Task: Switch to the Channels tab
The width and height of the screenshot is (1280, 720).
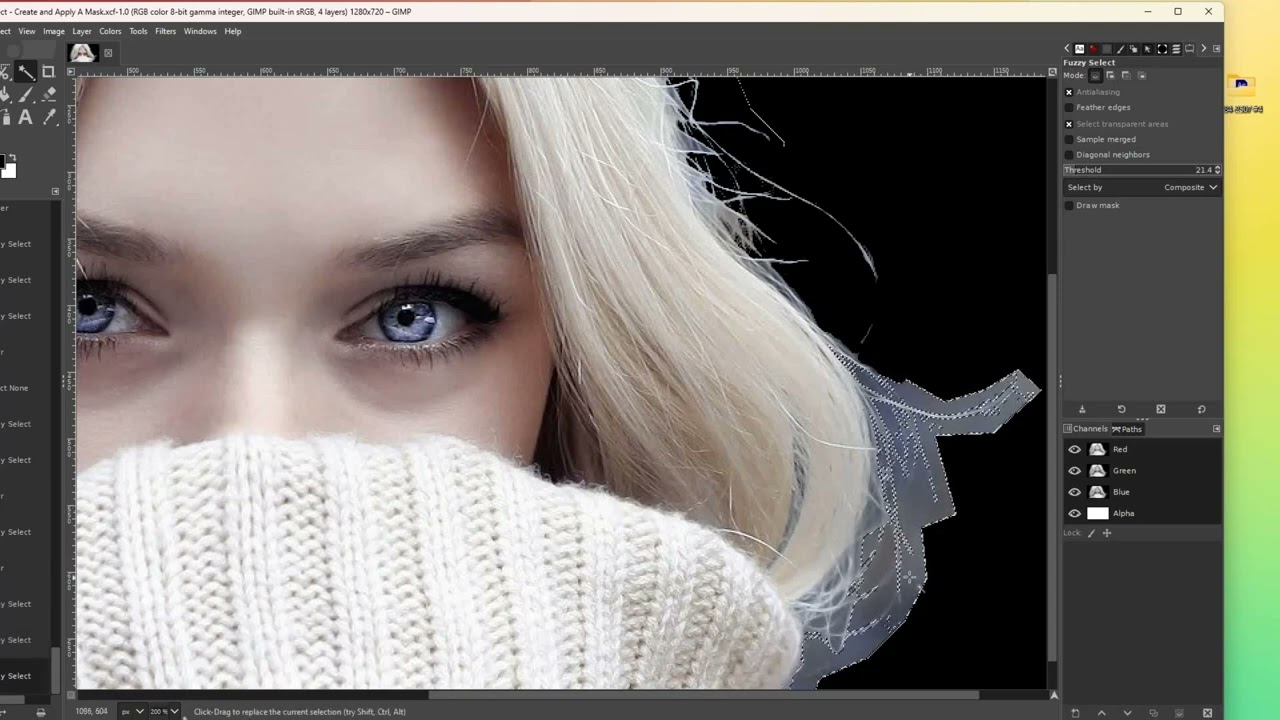Action: (1086, 429)
